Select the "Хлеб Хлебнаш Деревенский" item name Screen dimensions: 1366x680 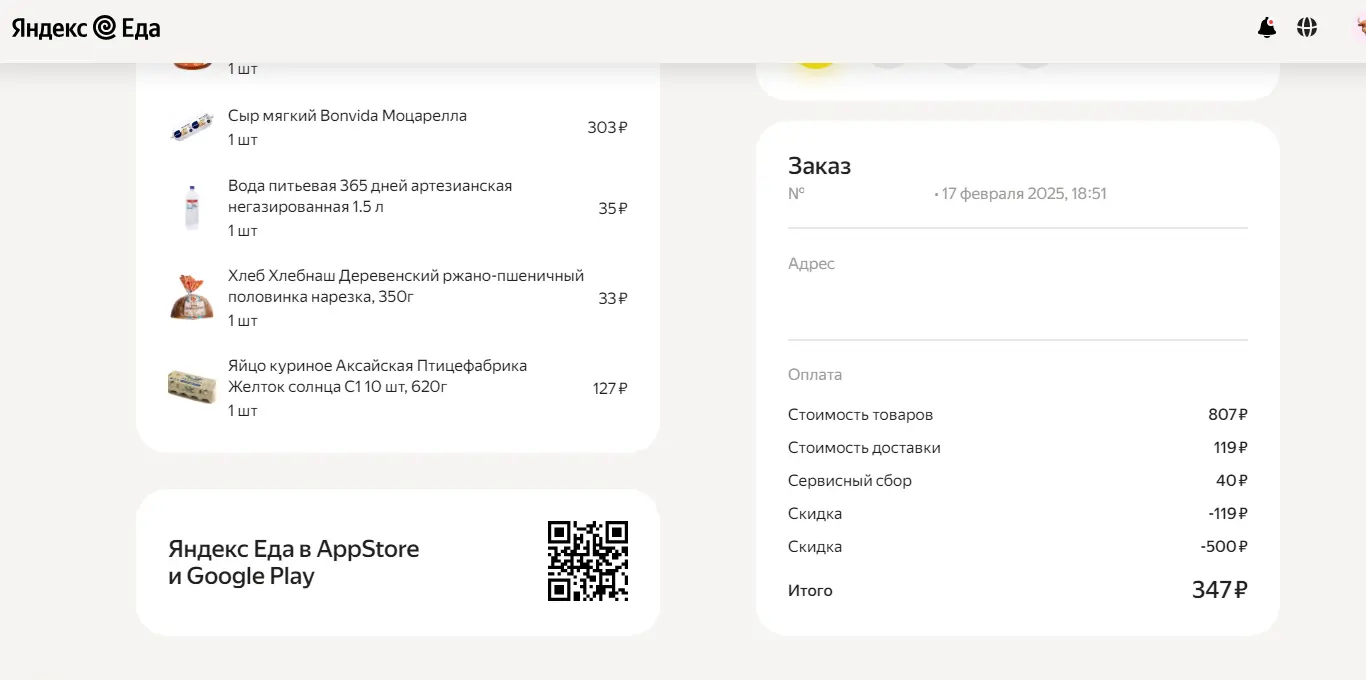tap(406, 286)
